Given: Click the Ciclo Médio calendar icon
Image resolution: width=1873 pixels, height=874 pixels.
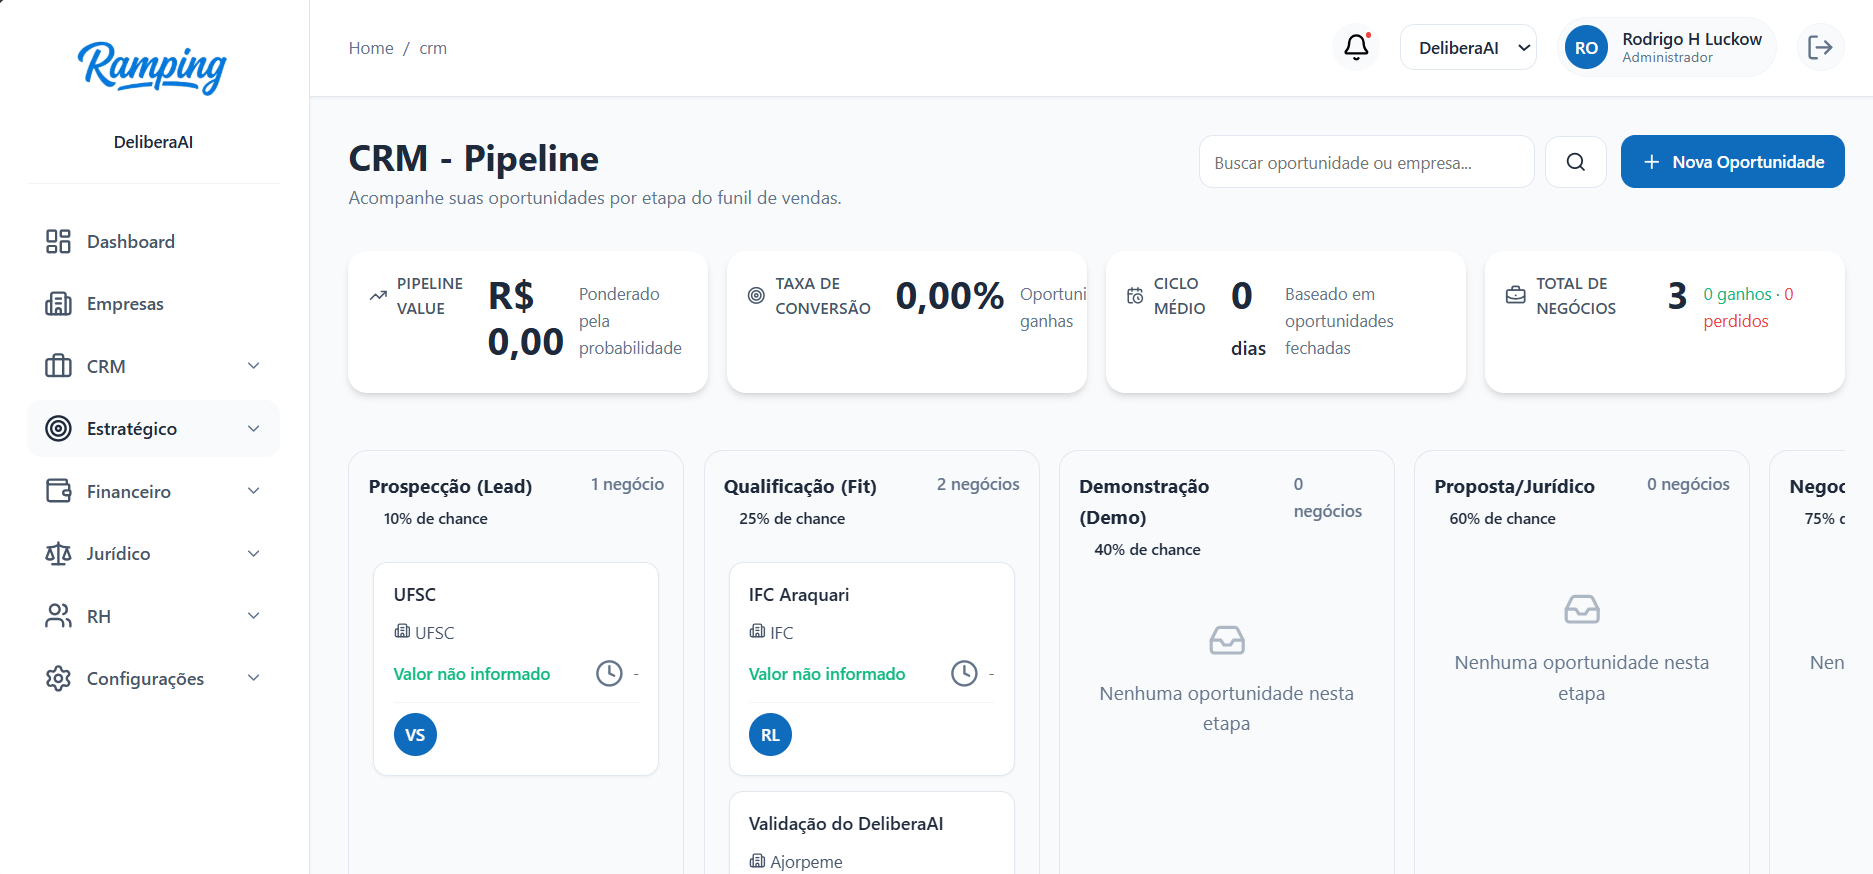Looking at the screenshot, I should click(x=1135, y=296).
